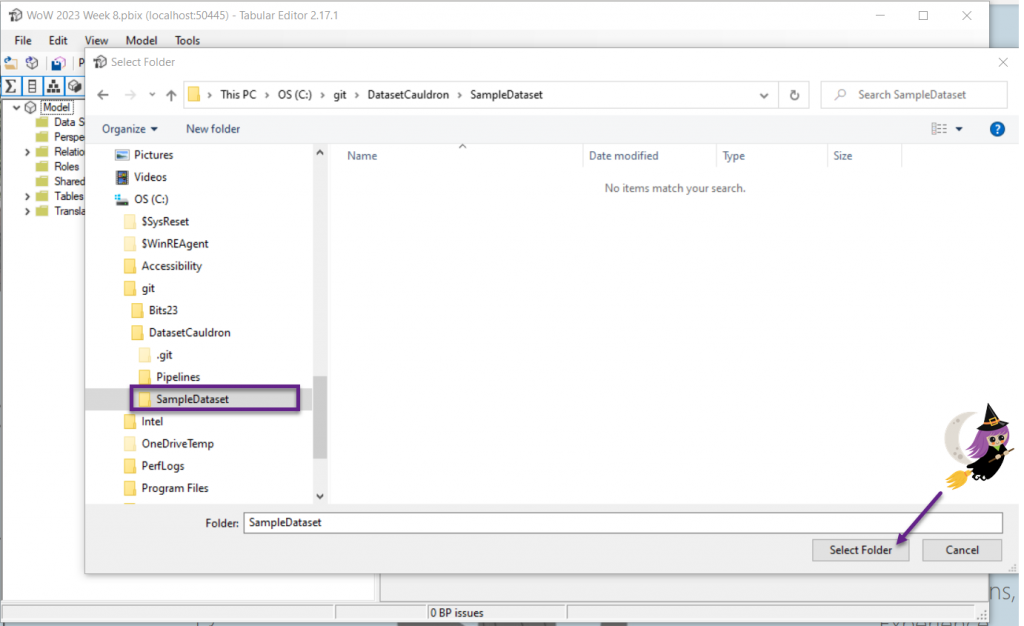
Task: Click the Connect to database cube icon
Action: click(x=31, y=63)
